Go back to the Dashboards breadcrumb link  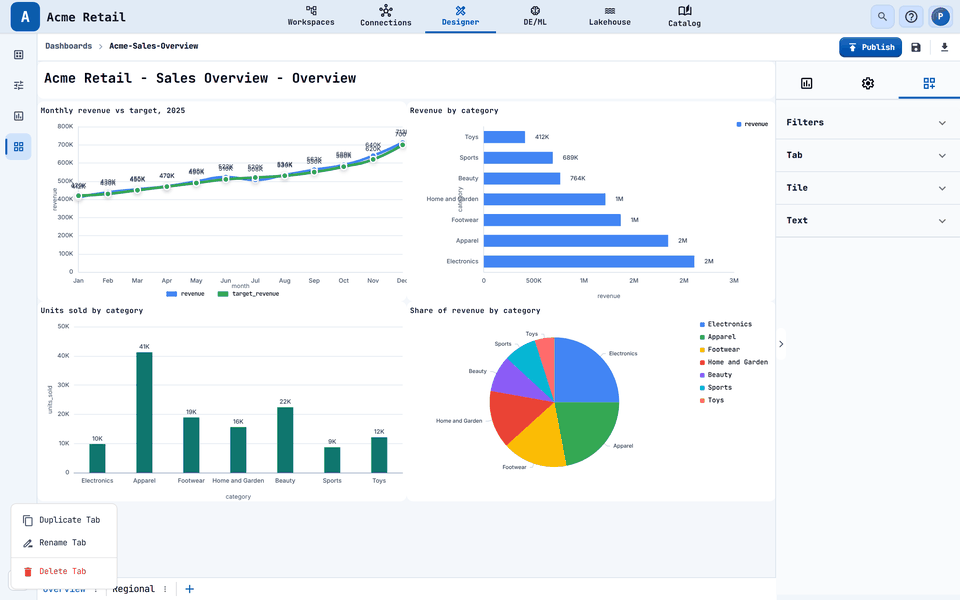pos(69,46)
